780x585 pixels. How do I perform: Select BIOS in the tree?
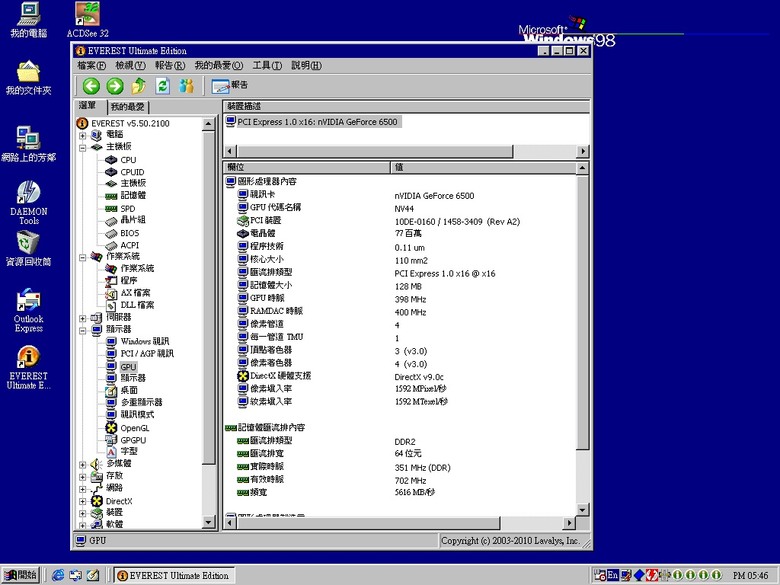click(x=129, y=233)
